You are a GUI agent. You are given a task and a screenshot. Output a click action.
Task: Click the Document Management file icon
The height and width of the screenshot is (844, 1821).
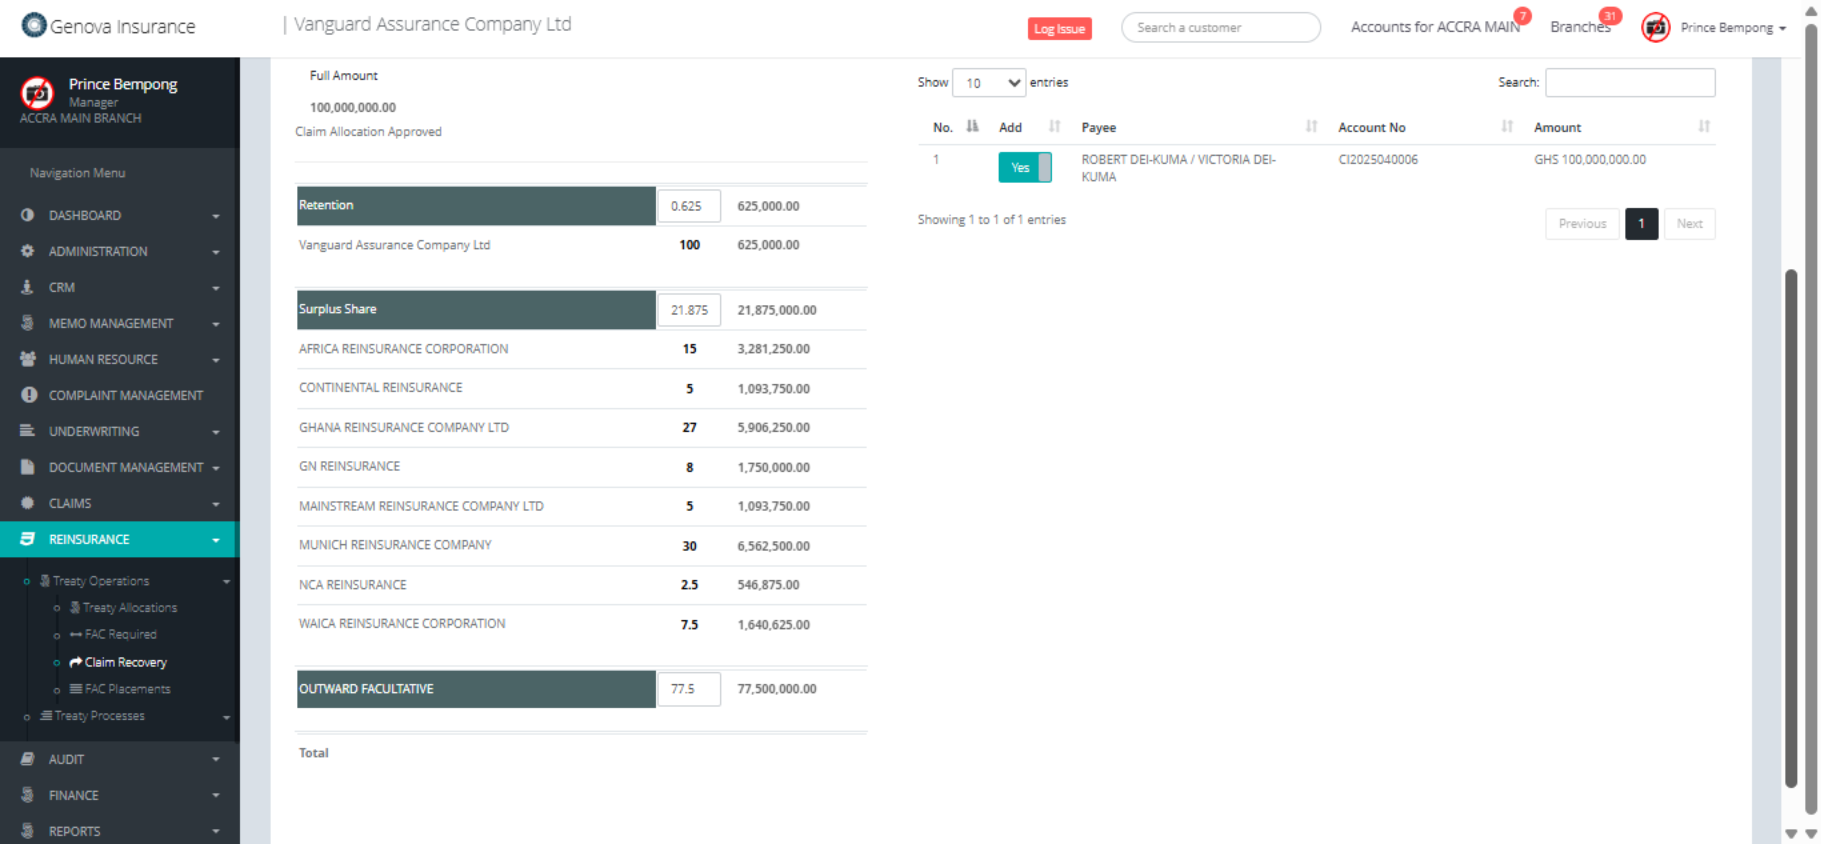tap(27, 467)
